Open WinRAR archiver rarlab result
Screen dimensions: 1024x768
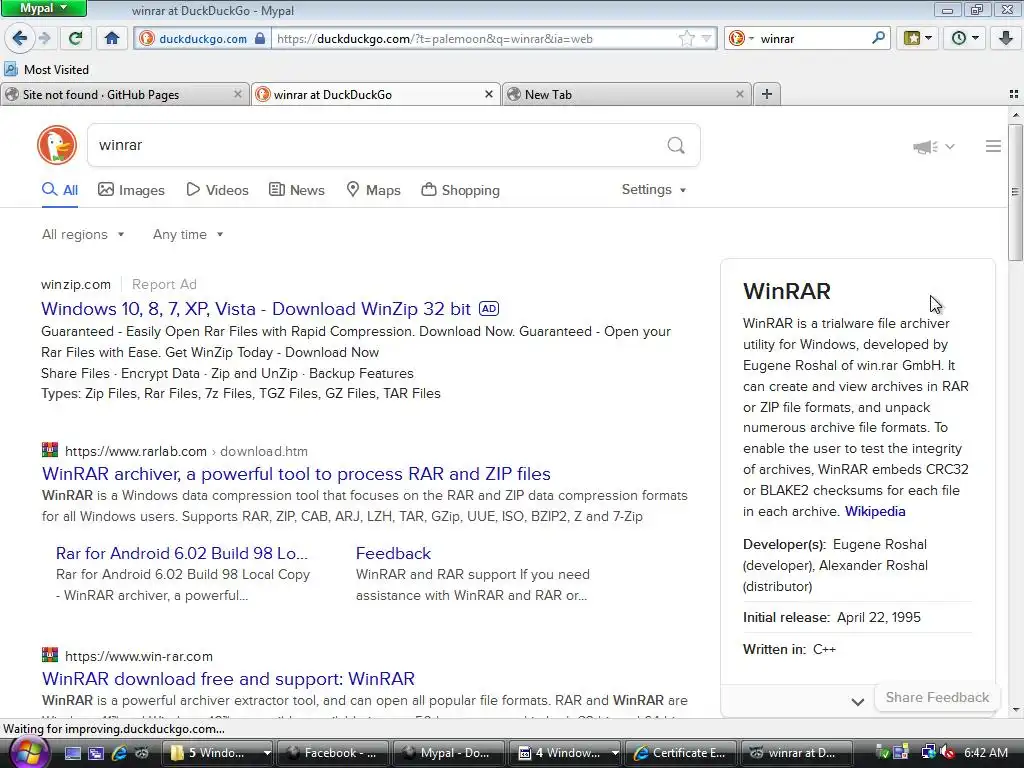click(296, 473)
